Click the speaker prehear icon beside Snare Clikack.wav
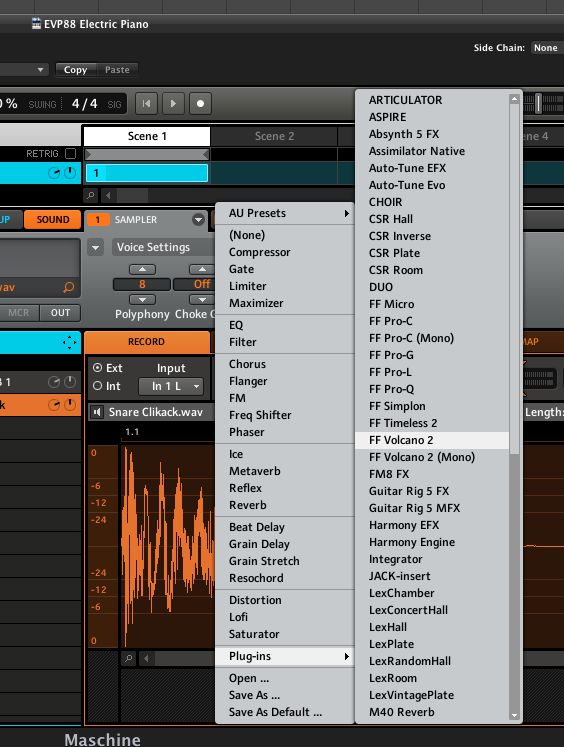564x747 pixels. [97, 412]
